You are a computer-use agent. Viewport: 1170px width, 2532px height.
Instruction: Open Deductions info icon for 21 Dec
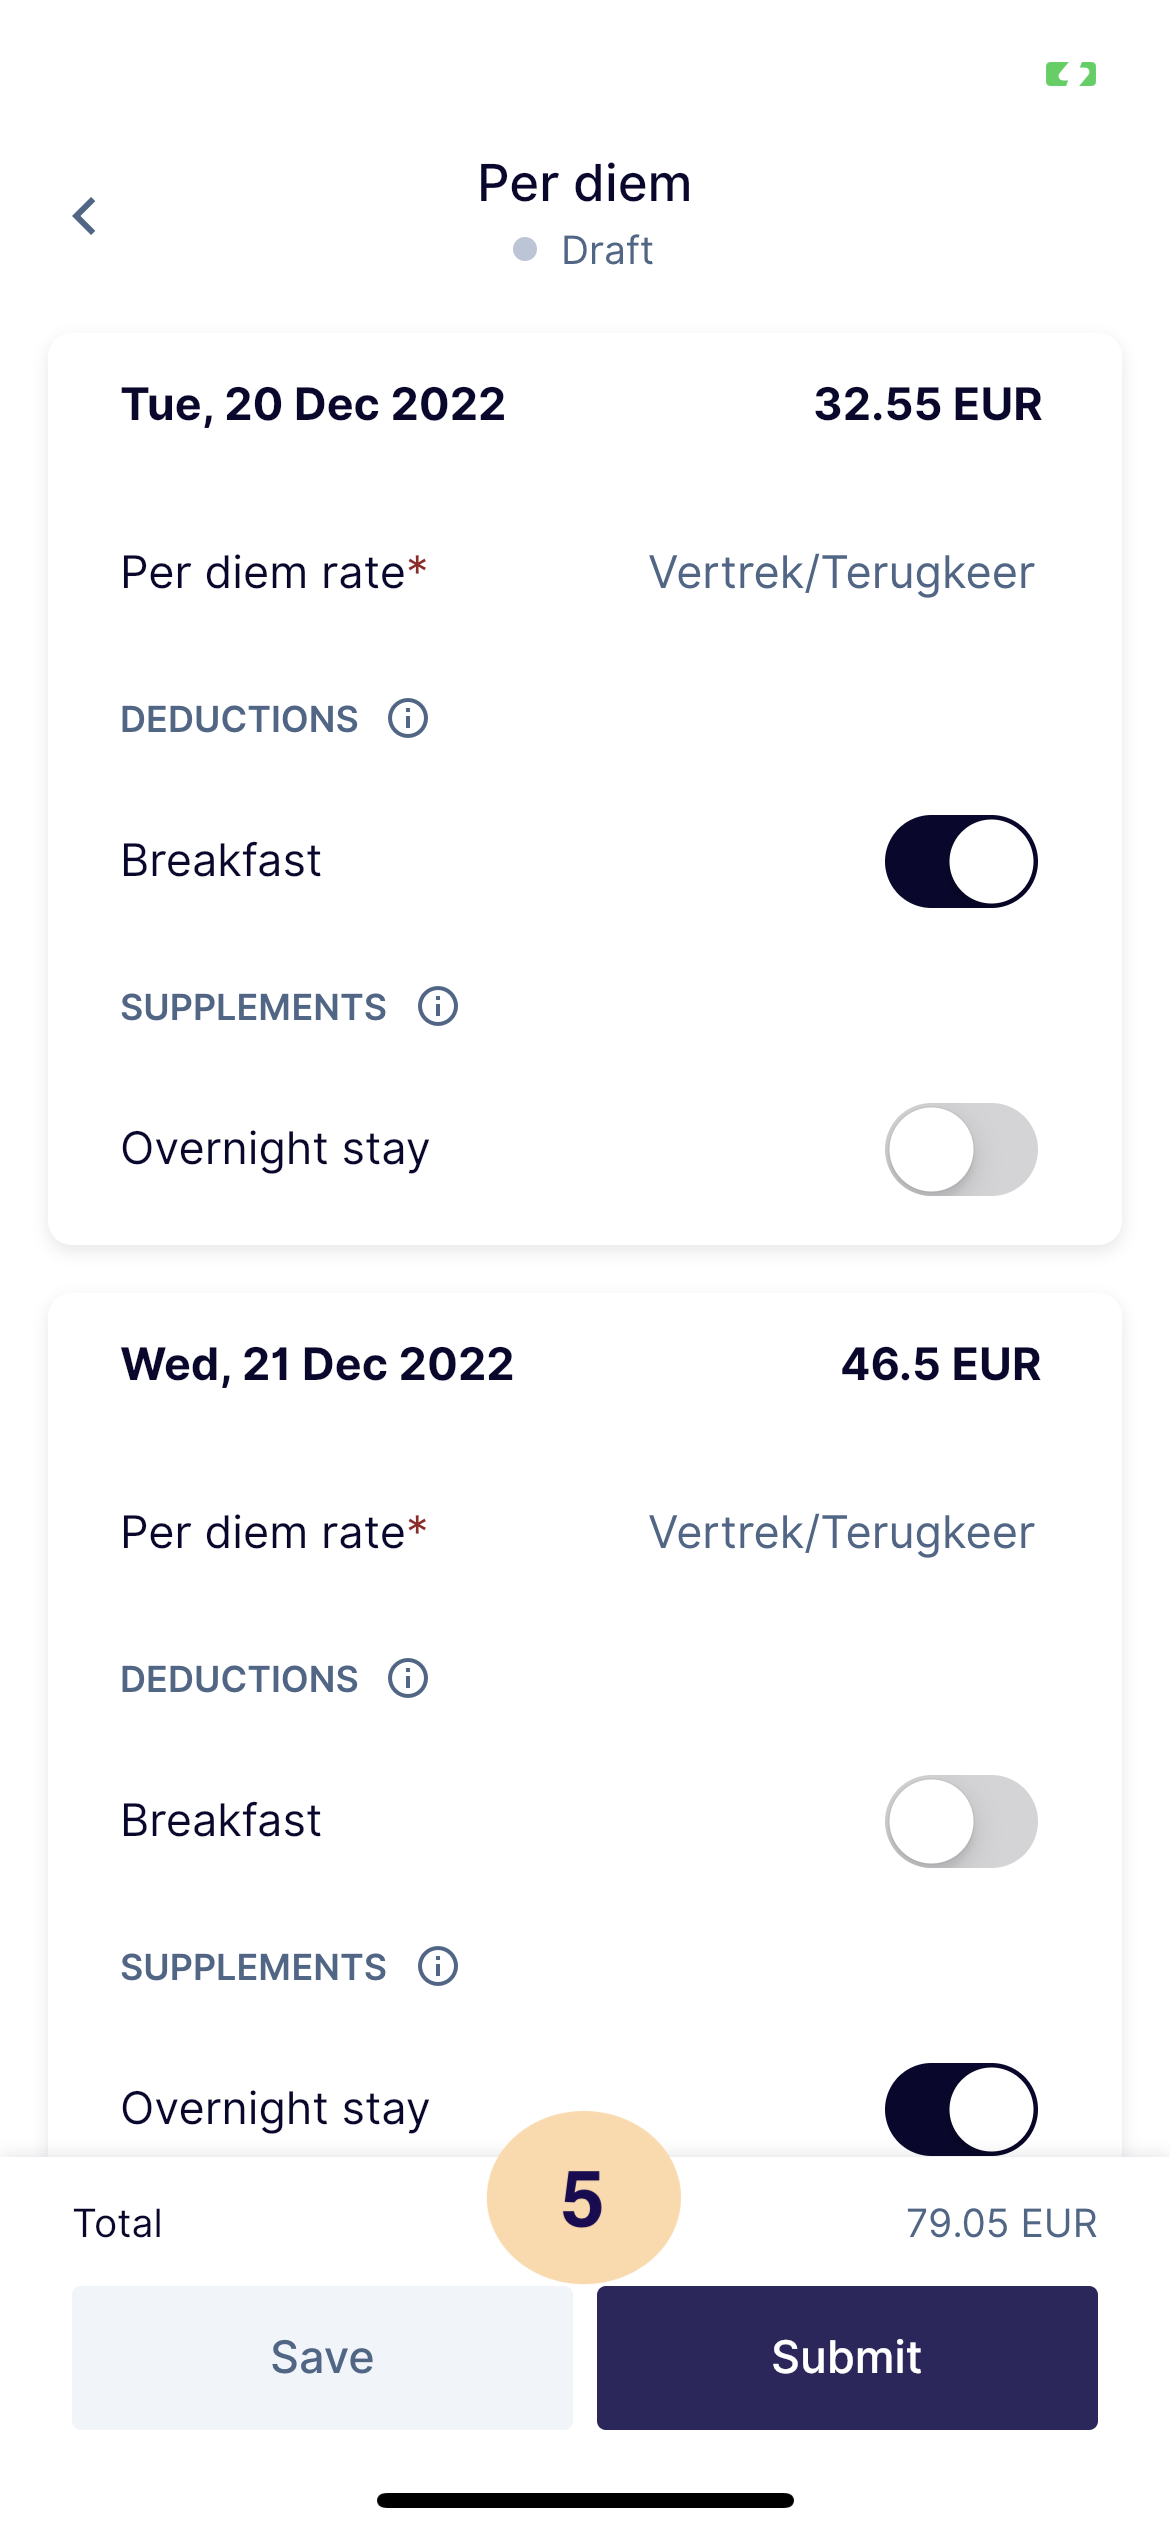408,1678
